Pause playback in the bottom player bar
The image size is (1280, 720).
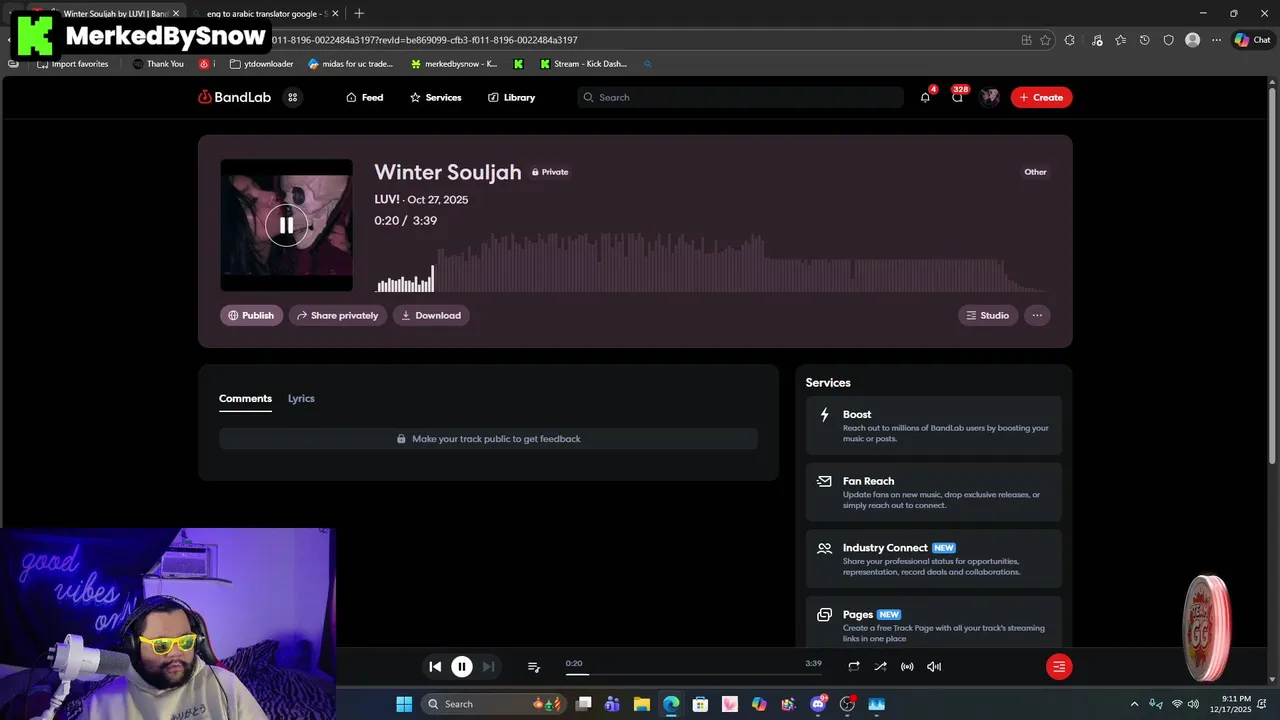pyautogui.click(x=461, y=666)
